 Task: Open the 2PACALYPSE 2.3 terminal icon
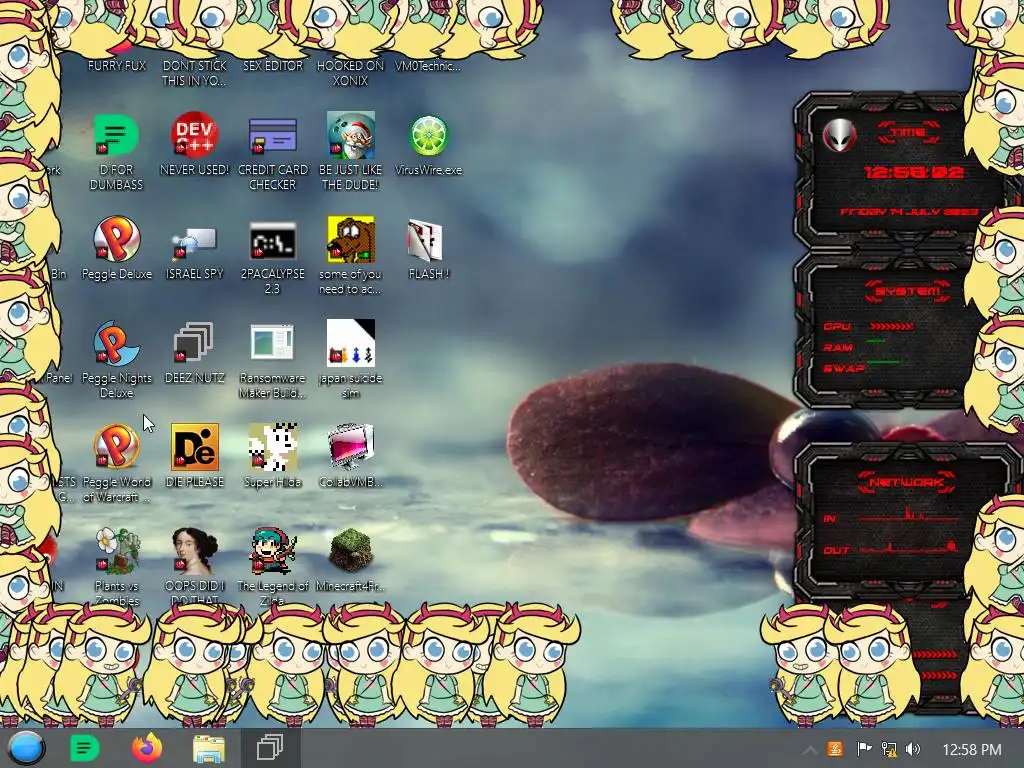pos(272,241)
